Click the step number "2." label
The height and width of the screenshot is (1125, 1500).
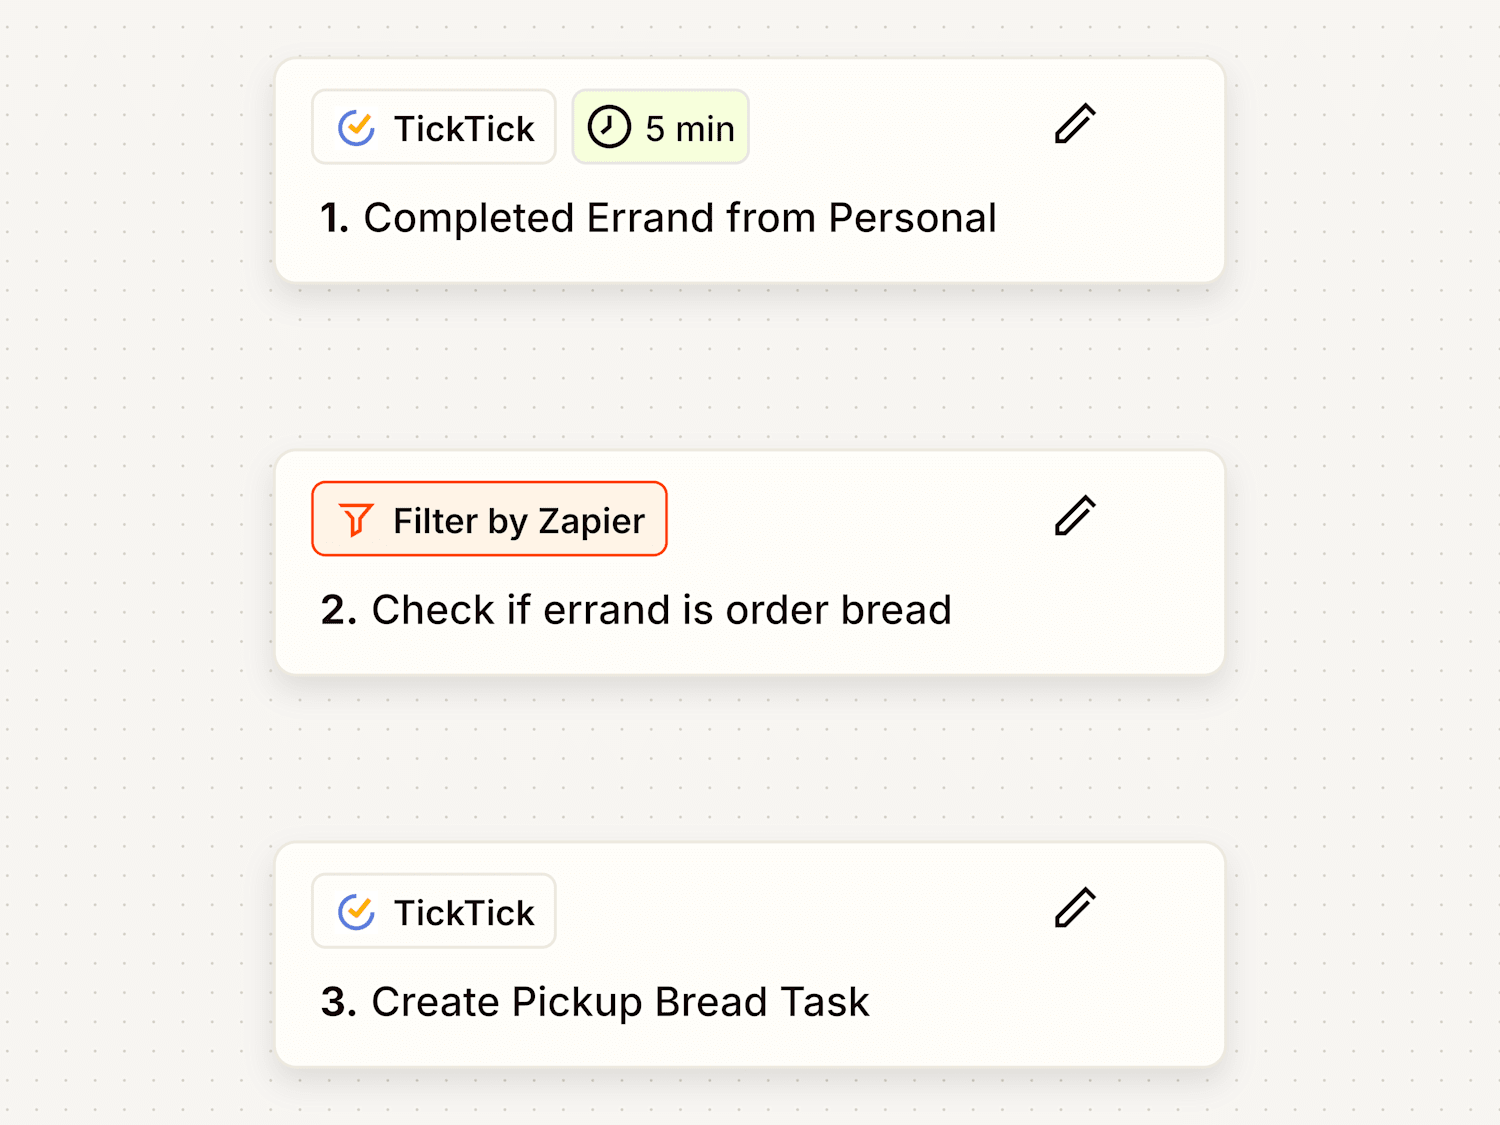339,610
